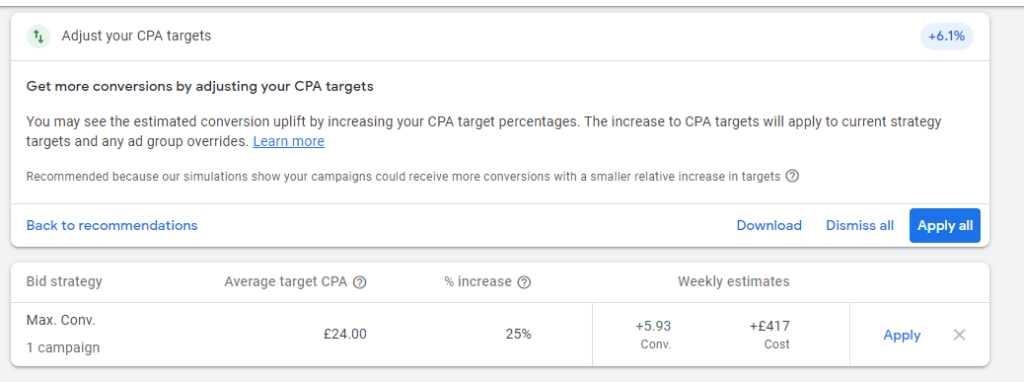The height and width of the screenshot is (382, 1024).
Task: Go back to recommendations
Action: tap(112, 225)
